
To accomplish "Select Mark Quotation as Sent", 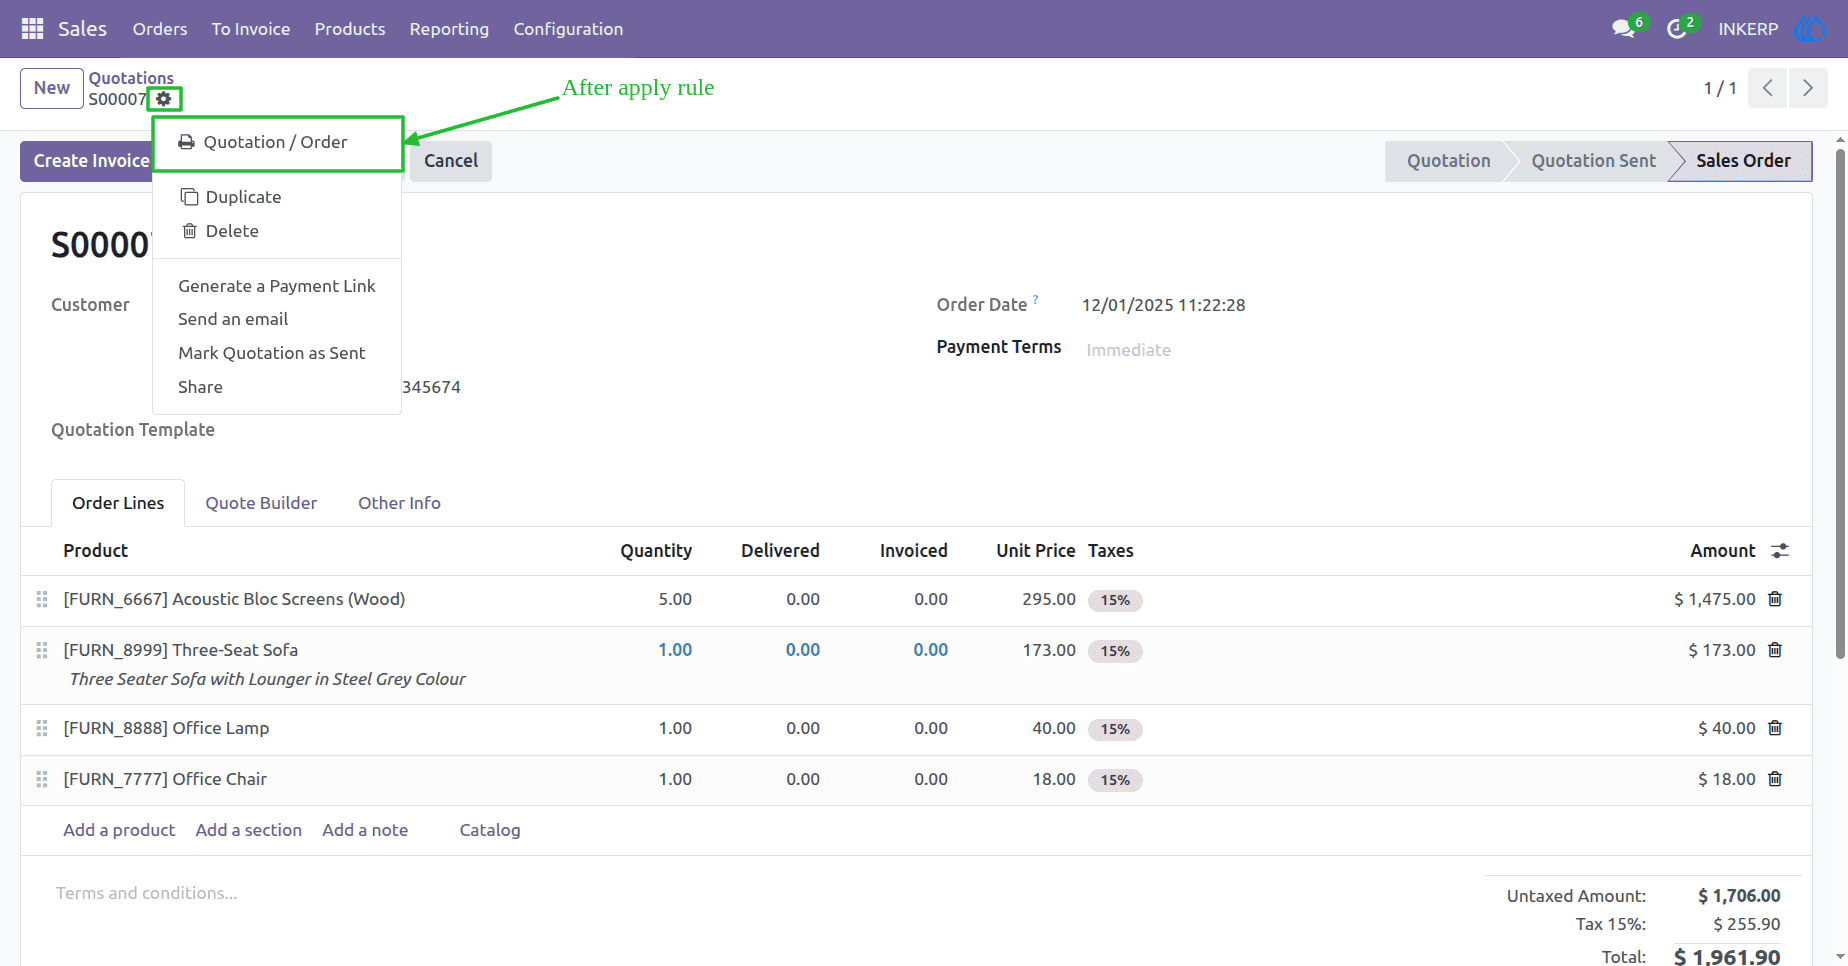I will pos(277,353).
